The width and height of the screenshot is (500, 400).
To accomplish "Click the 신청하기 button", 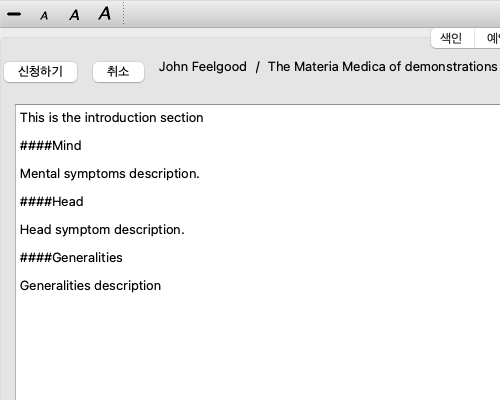I will coord(41,72).
